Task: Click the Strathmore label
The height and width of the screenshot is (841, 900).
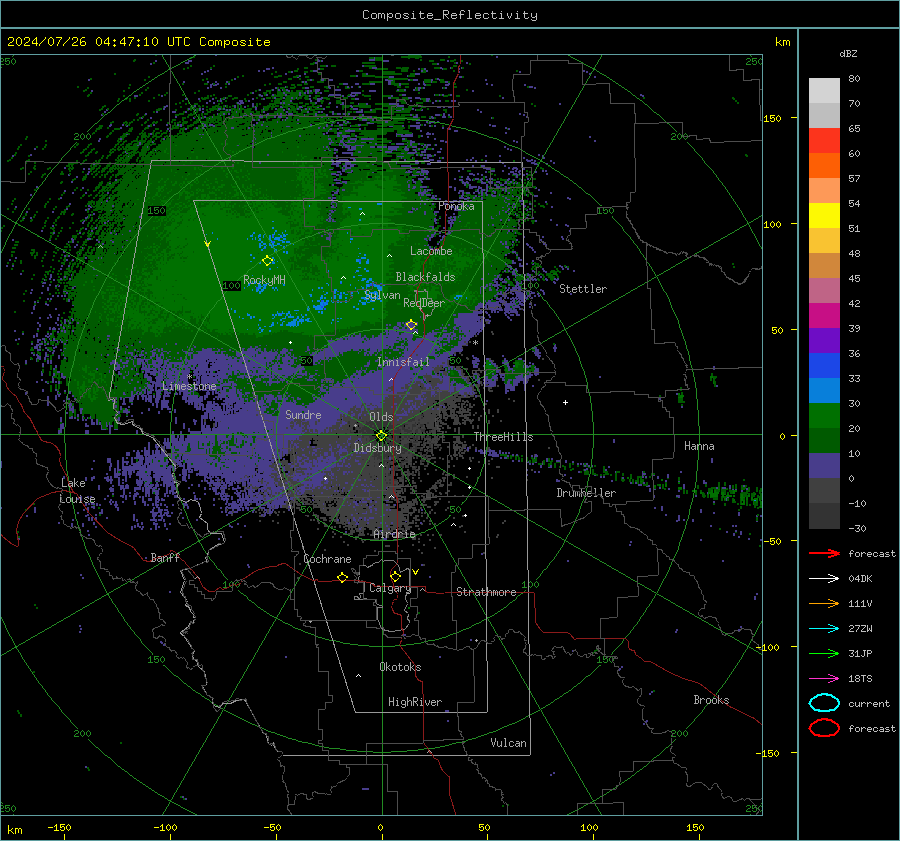Action: (486, 592)
